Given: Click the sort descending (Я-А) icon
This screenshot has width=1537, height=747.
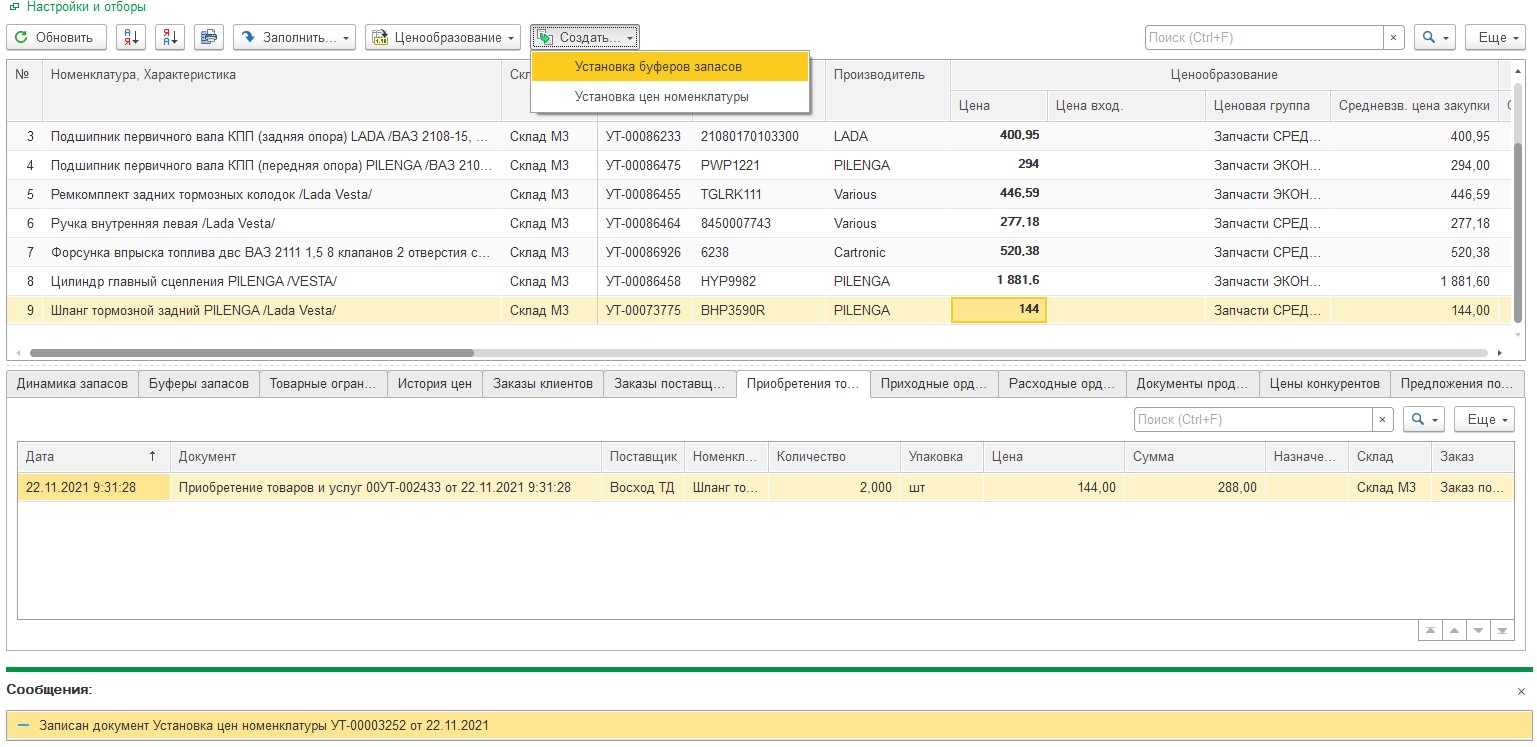Looking at the screenshot, I should 170,38.
